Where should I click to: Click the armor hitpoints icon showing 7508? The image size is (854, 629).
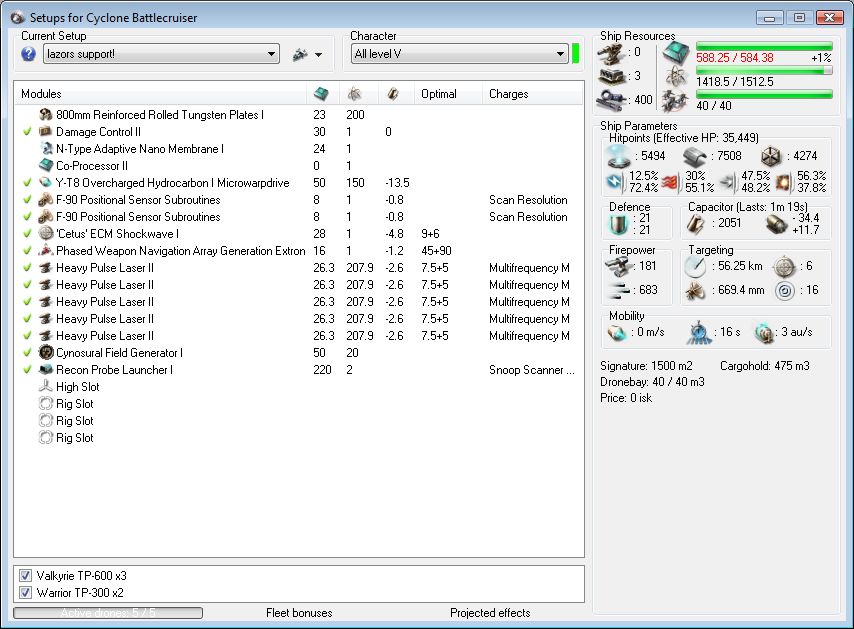[694, 156]
